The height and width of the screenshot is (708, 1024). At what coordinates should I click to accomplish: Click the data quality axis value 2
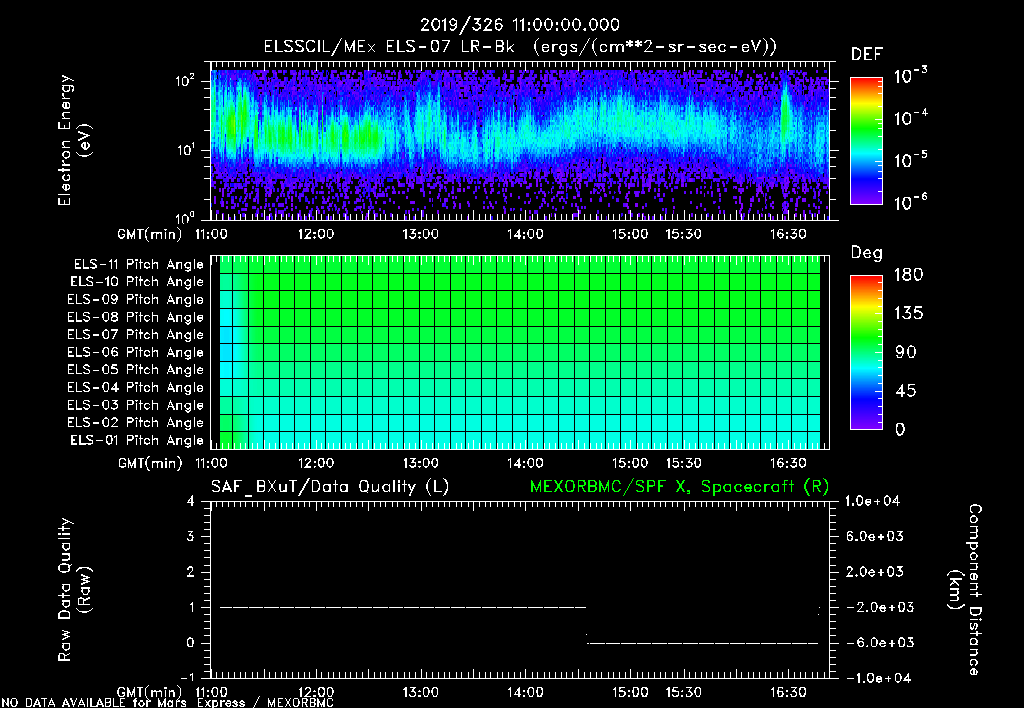click(191, 571)
